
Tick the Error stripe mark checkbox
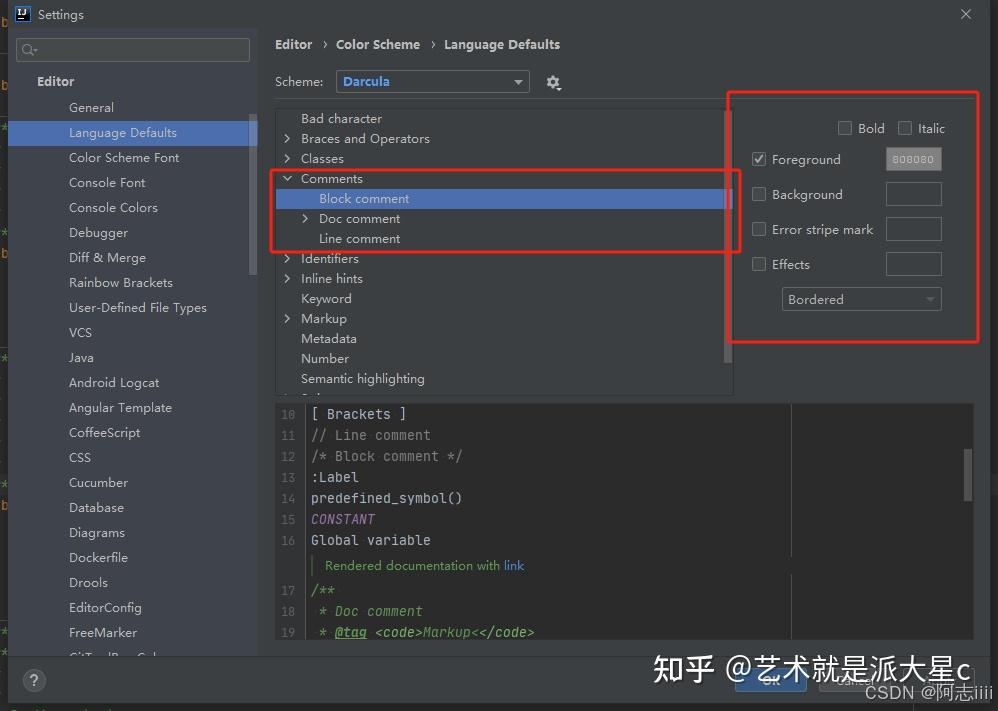click(x=759, y=229)
